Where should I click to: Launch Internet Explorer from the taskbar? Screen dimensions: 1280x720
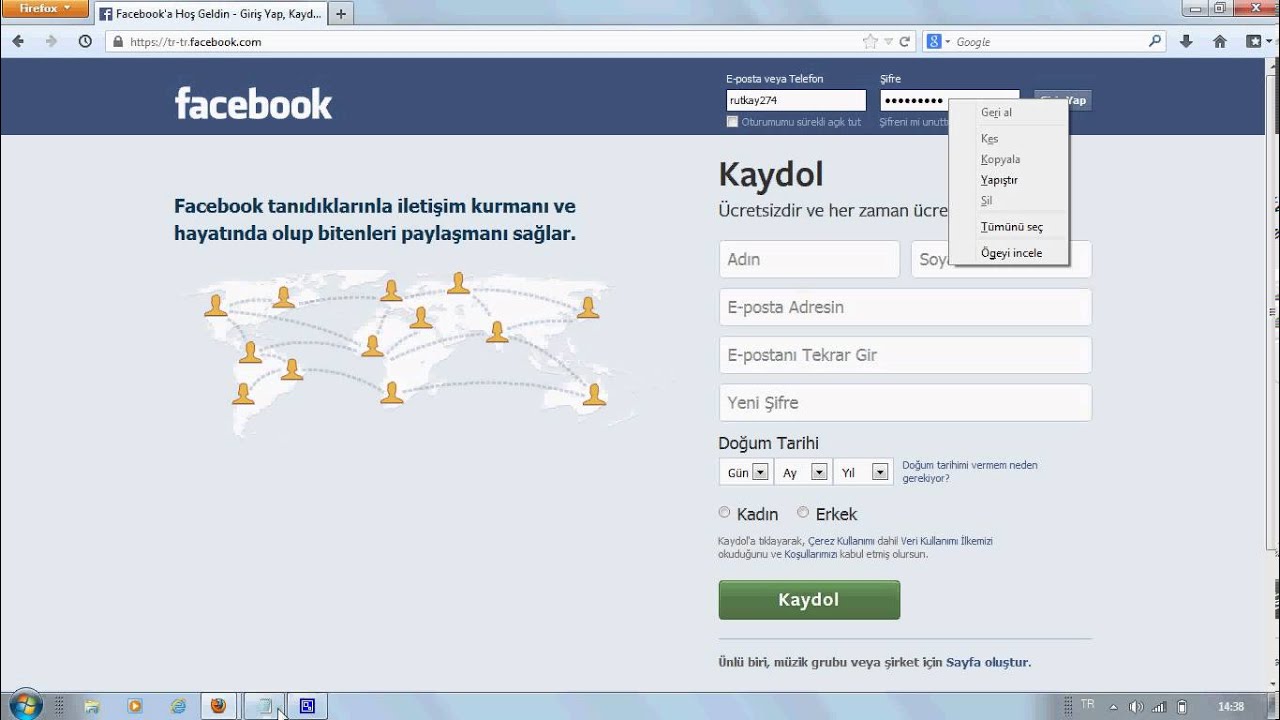tap(178, 706)
